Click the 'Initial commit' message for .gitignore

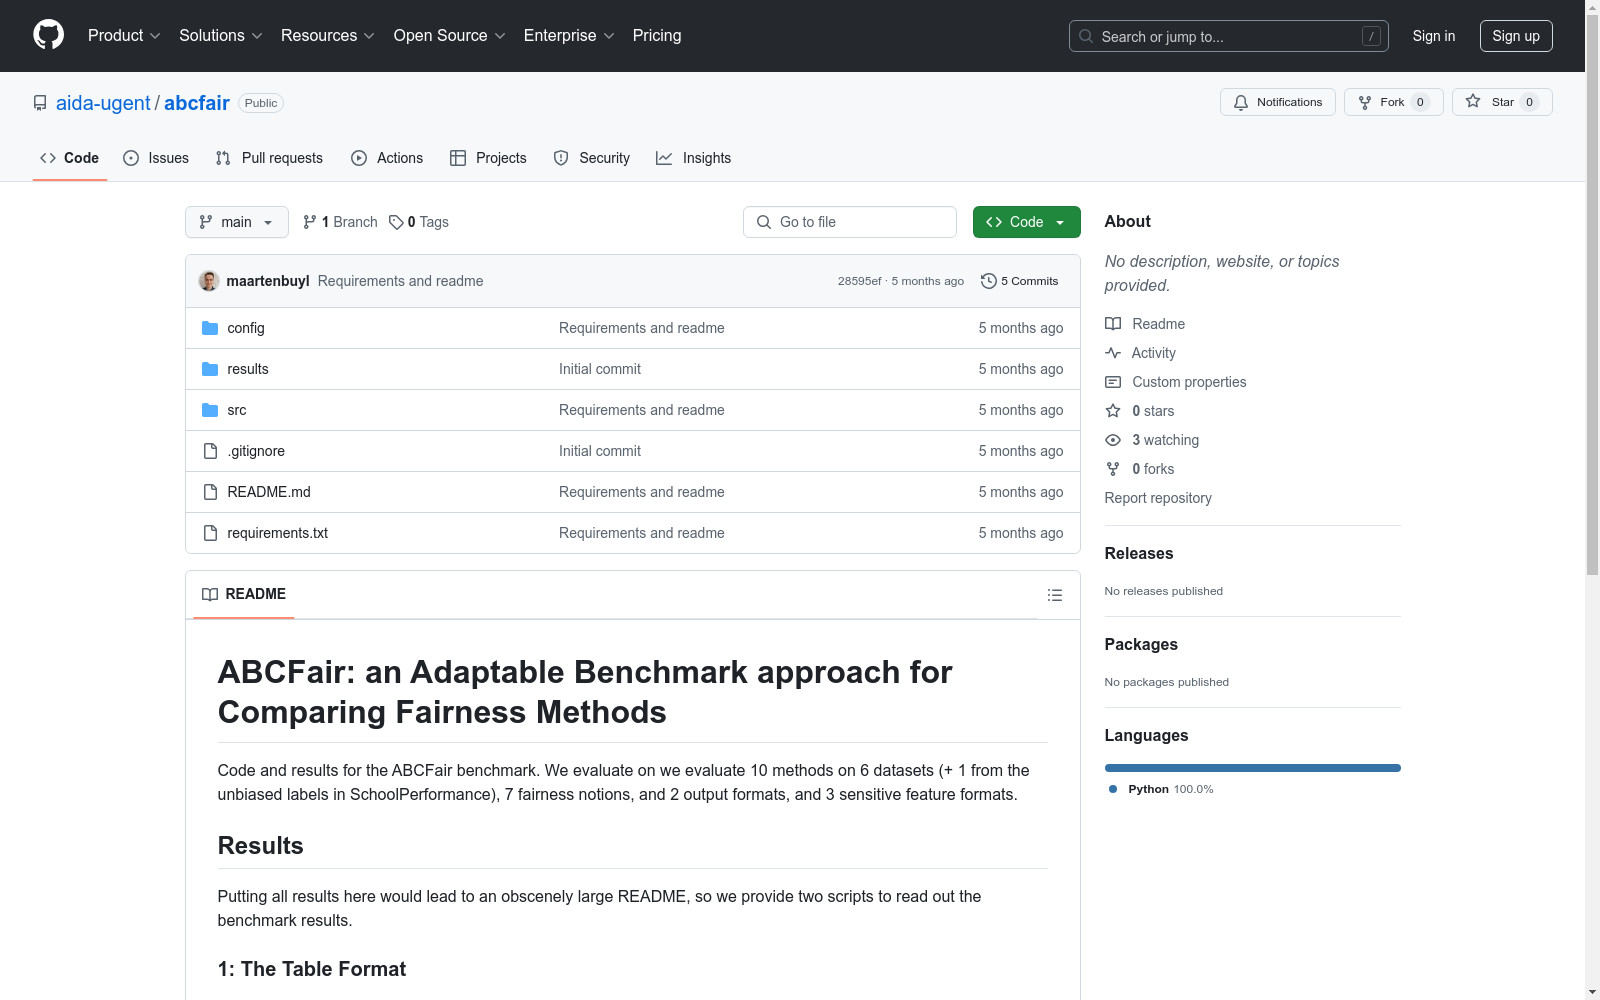coord(600,451)
